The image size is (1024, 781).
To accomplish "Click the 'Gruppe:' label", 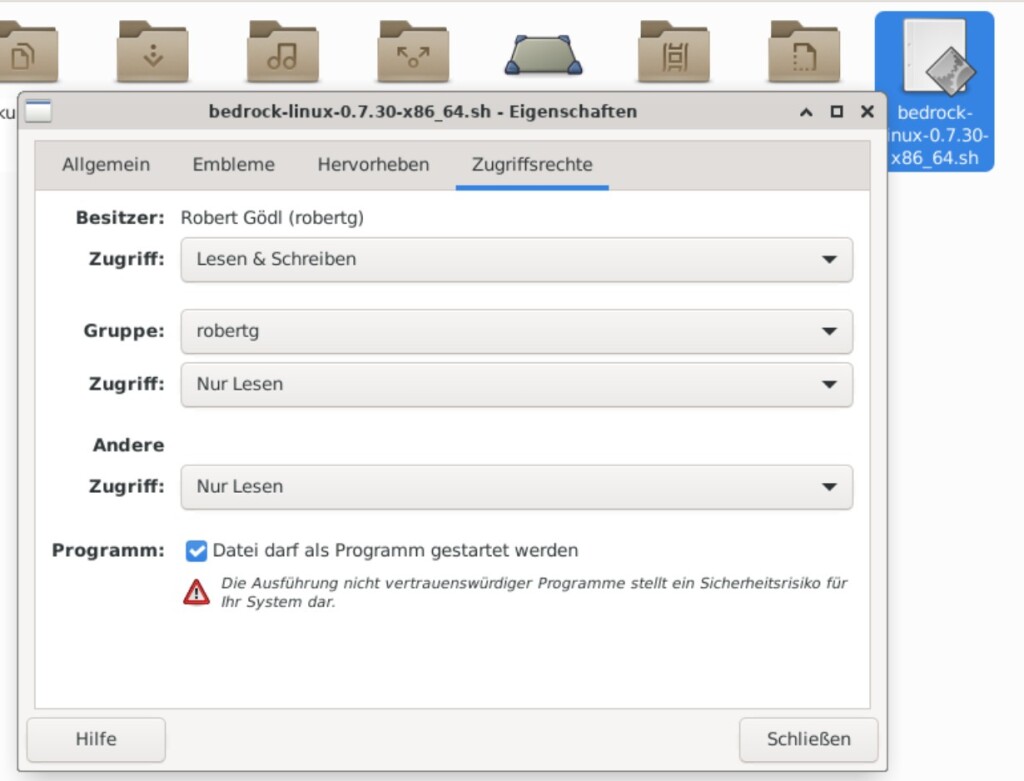I will click(x=124, y=331).
